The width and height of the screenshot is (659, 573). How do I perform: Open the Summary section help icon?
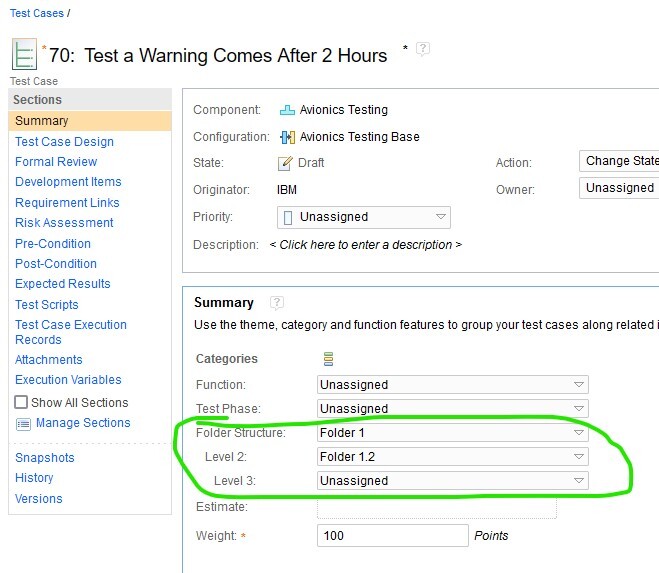[x=277, y=303]
